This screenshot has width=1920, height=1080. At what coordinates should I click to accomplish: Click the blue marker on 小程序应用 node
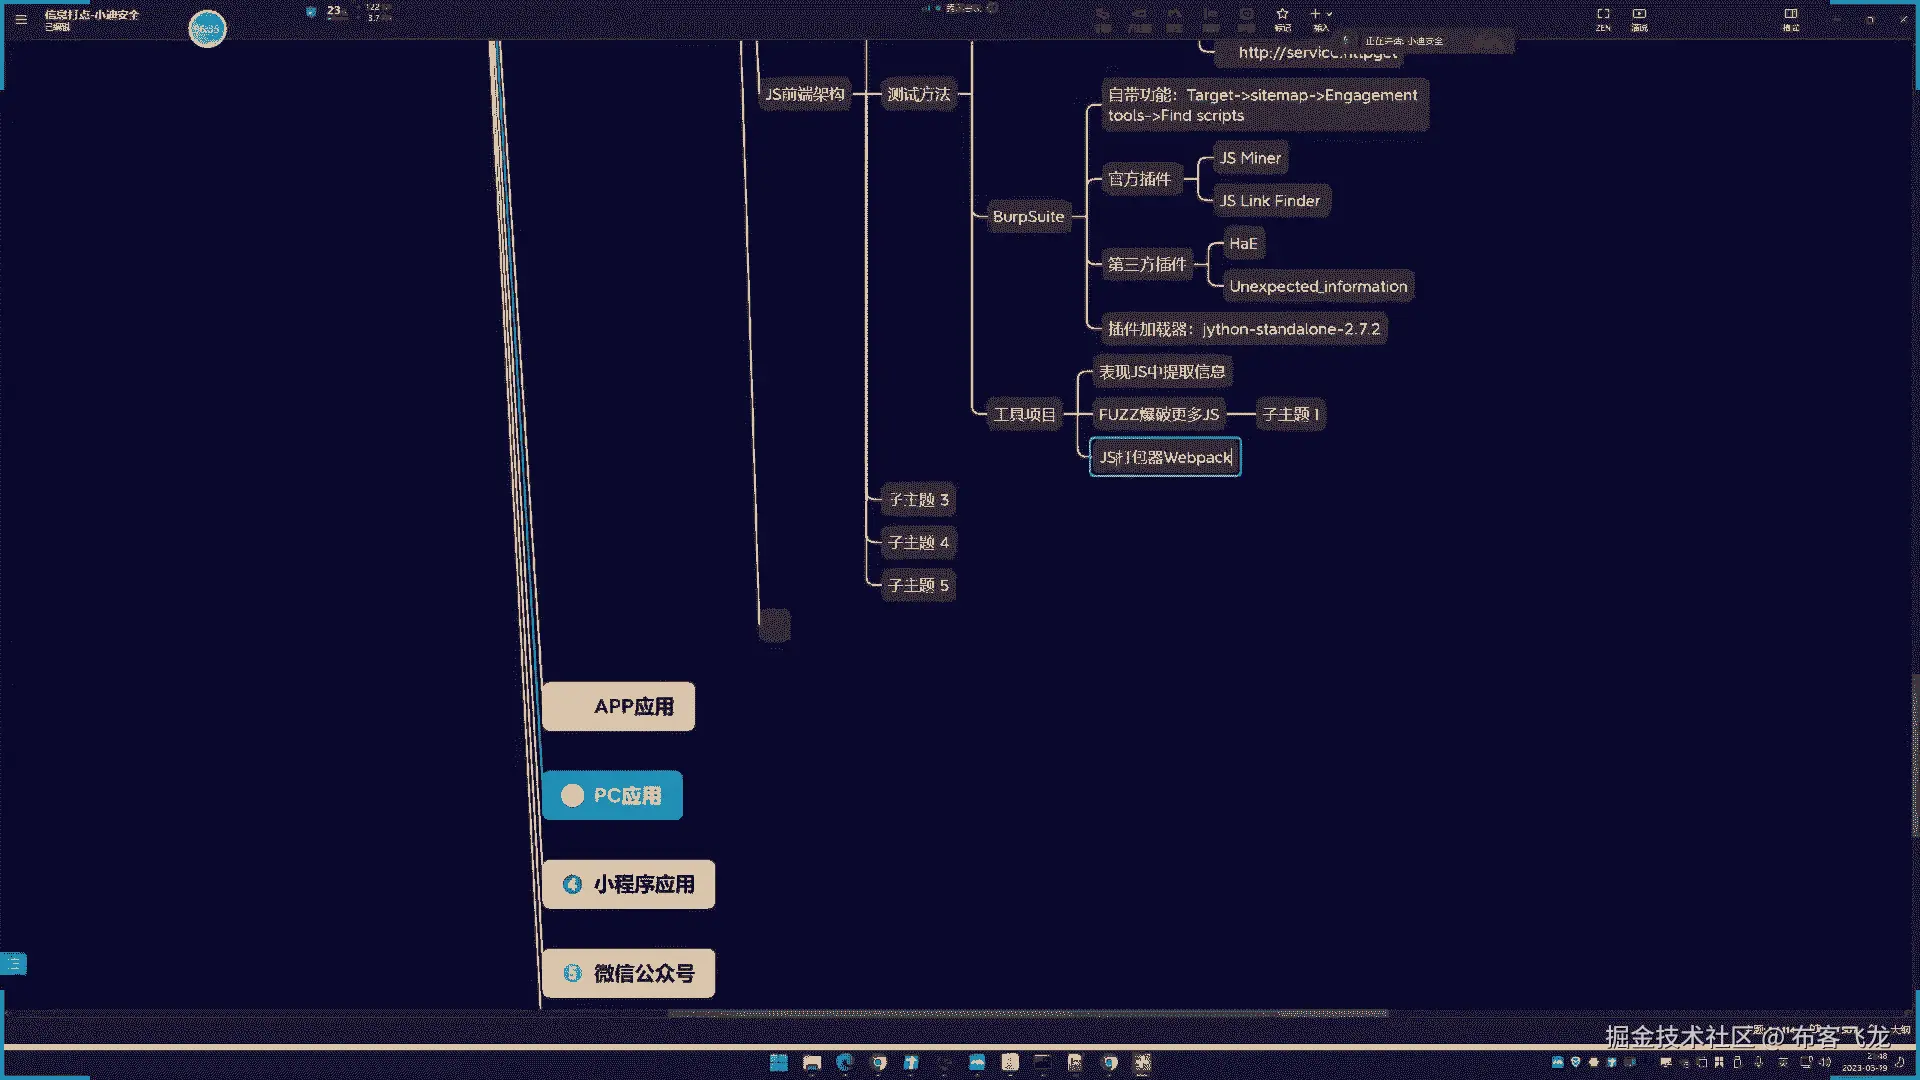pos(572,884)
